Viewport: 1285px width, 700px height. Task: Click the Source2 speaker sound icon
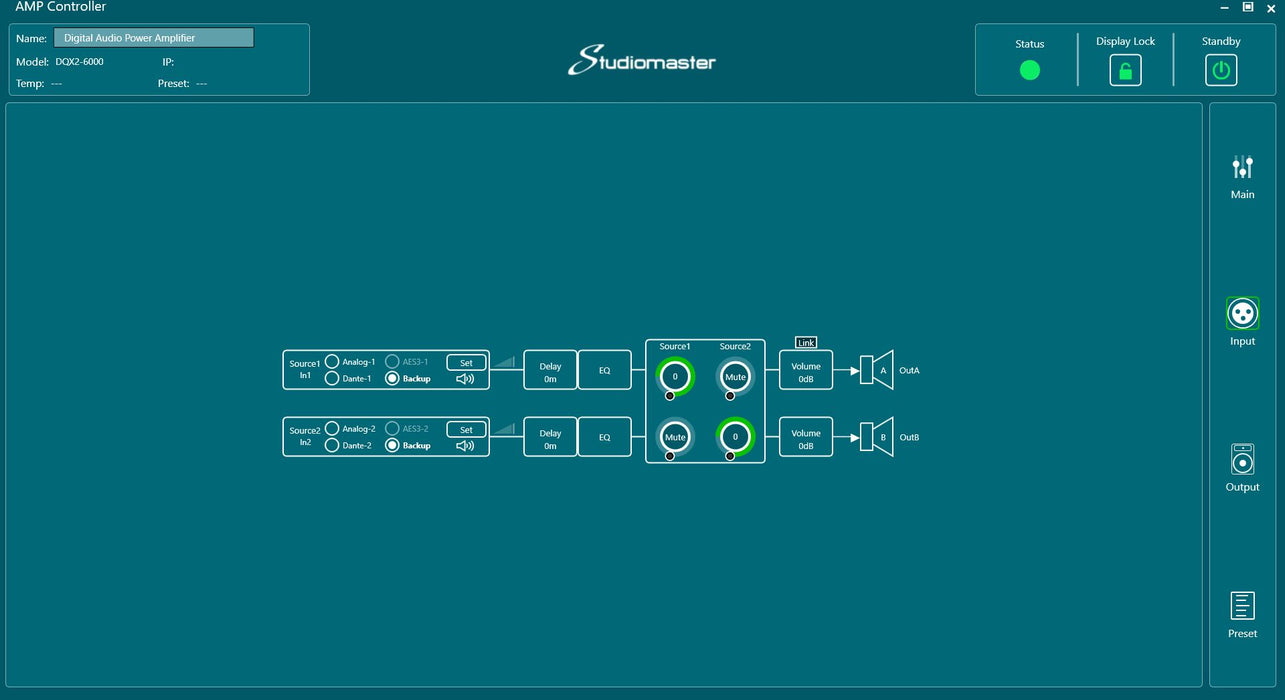pos(466,446)
